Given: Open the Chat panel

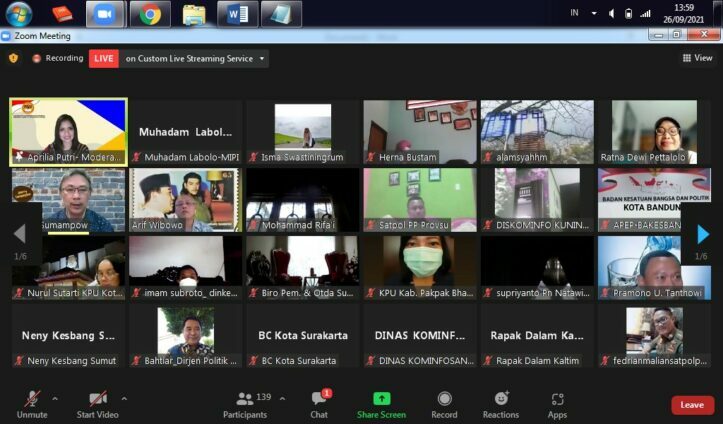Looking at the screenshot, I should [x=319, y=405].
